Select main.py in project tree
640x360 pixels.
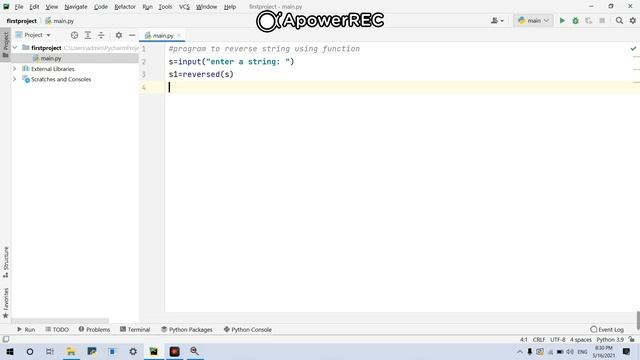(x=51, y=58)
